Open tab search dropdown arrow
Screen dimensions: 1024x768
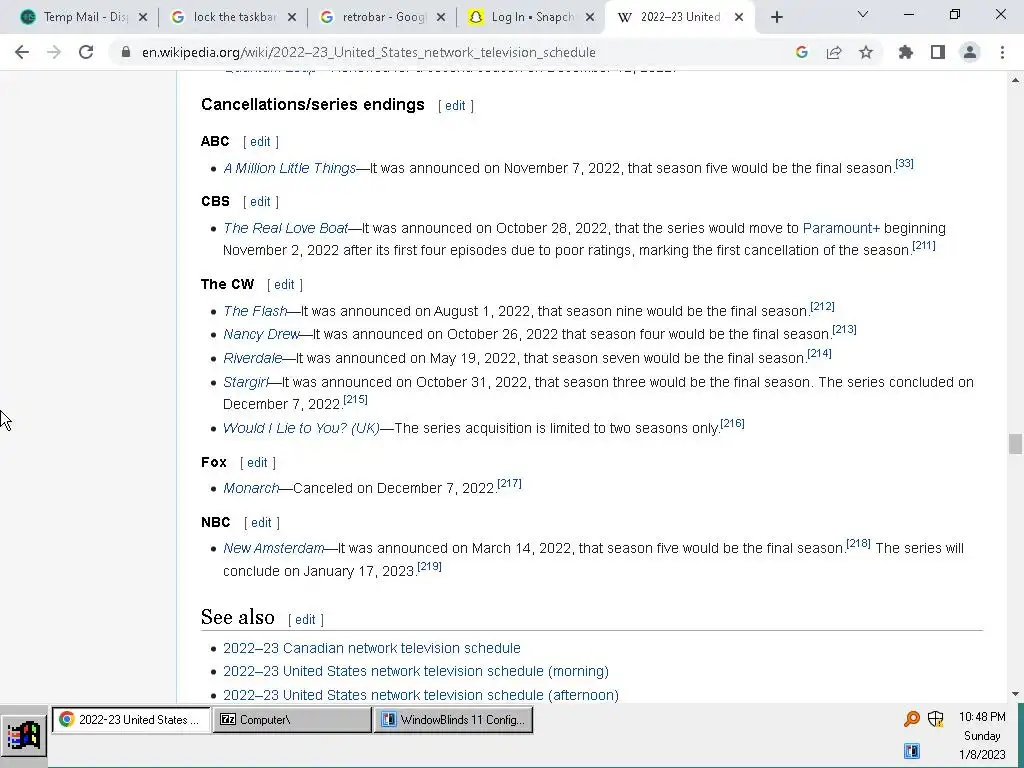863,14
